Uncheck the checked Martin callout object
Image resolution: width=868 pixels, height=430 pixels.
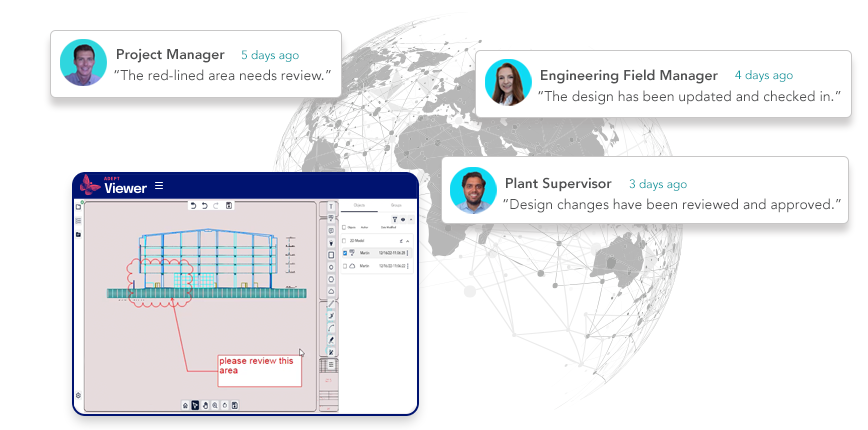click(x=346, y=254)
